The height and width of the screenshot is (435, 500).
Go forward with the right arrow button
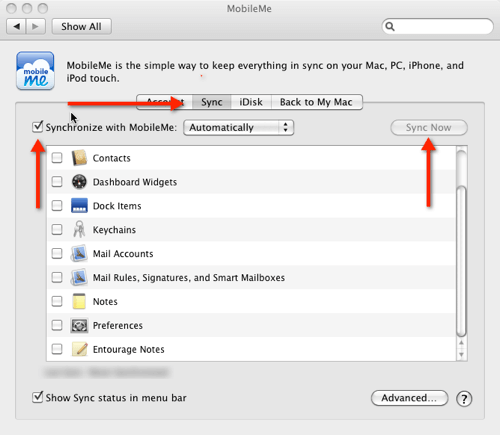(36, 26)
